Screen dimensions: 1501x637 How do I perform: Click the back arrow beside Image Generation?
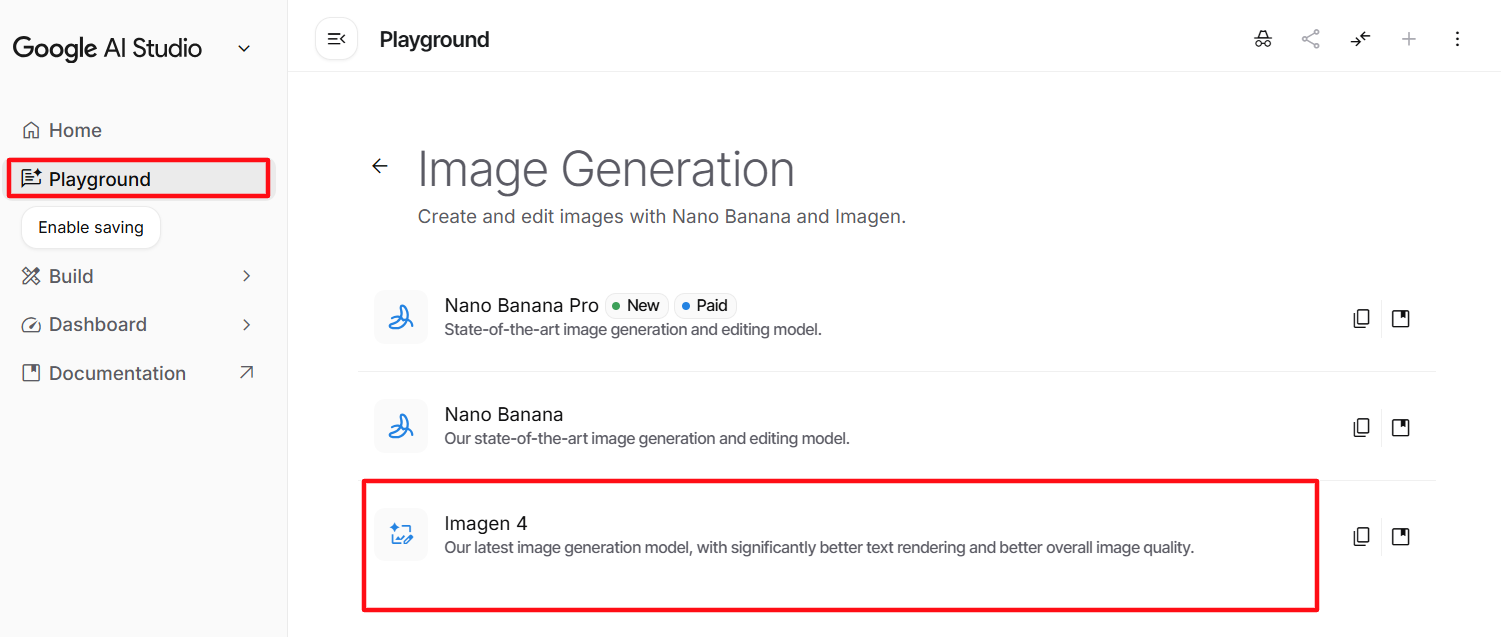point(380,166)
